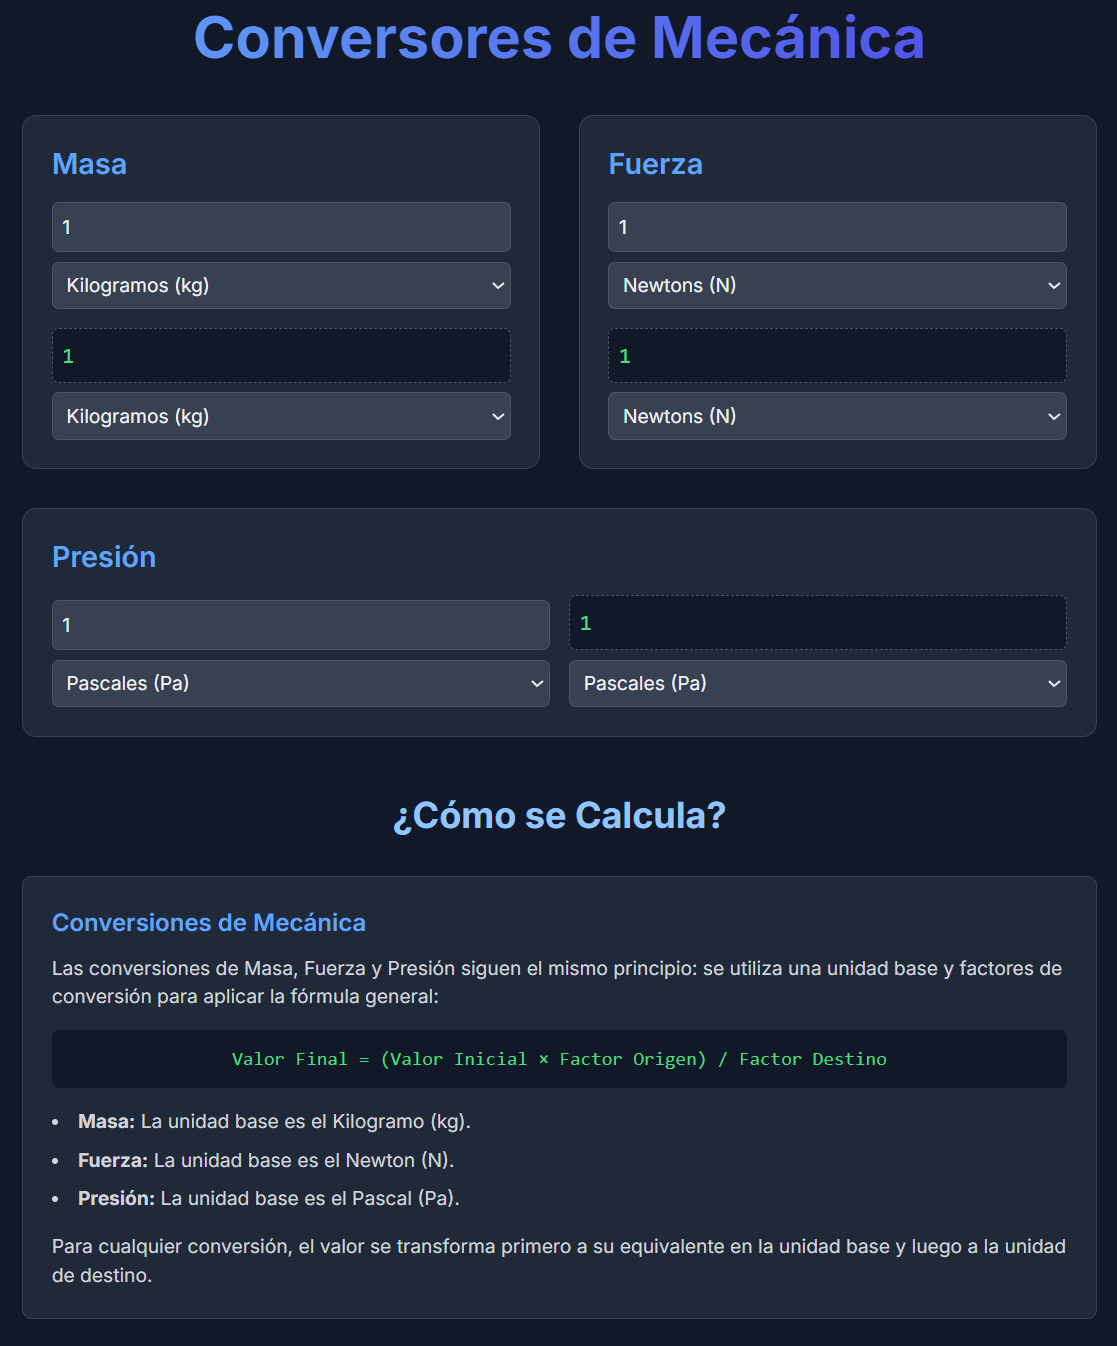Open the Fuerza source Newtons dropdown
Screen dimensions: 1117x1346
837,286
